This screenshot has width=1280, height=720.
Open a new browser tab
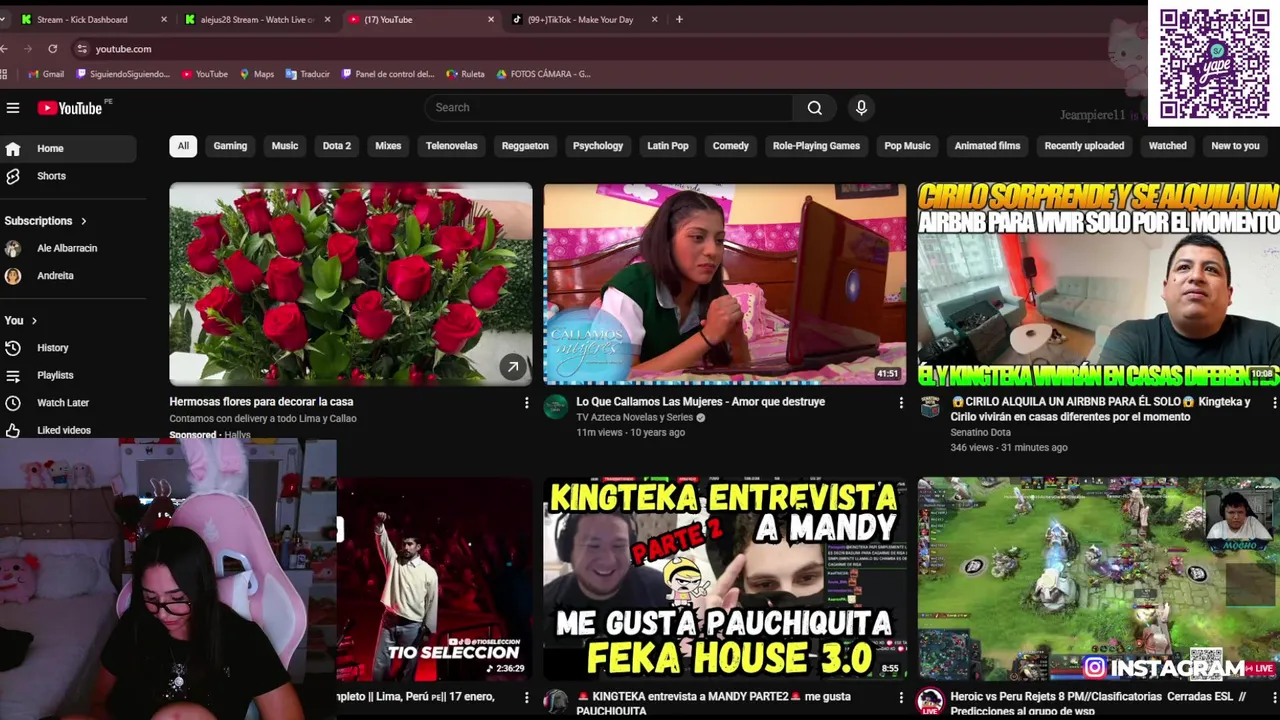click(679, 19)
